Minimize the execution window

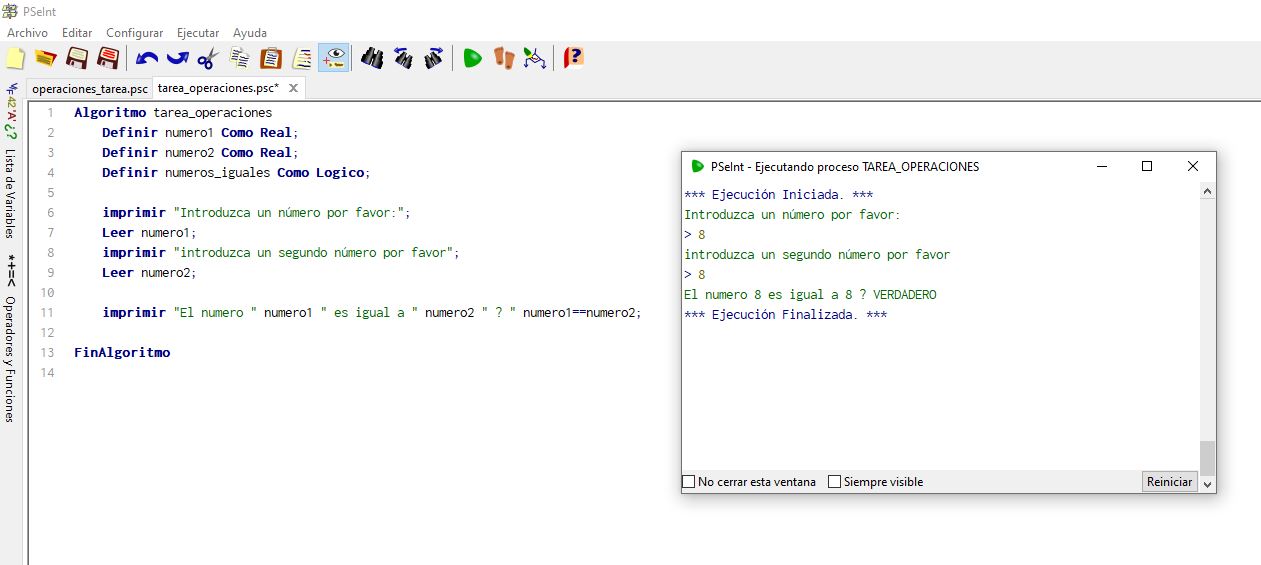coord(1101,167)
